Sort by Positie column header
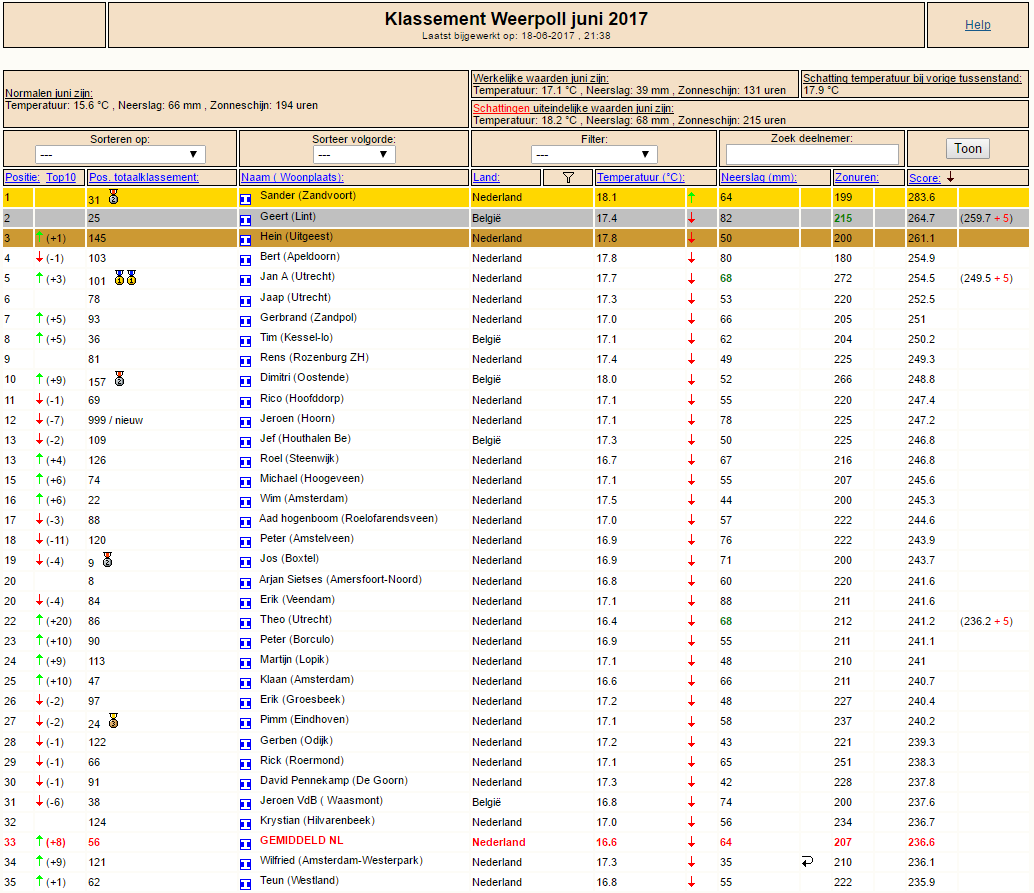Viewport: 1034px width, 893px height. [22, 177]
